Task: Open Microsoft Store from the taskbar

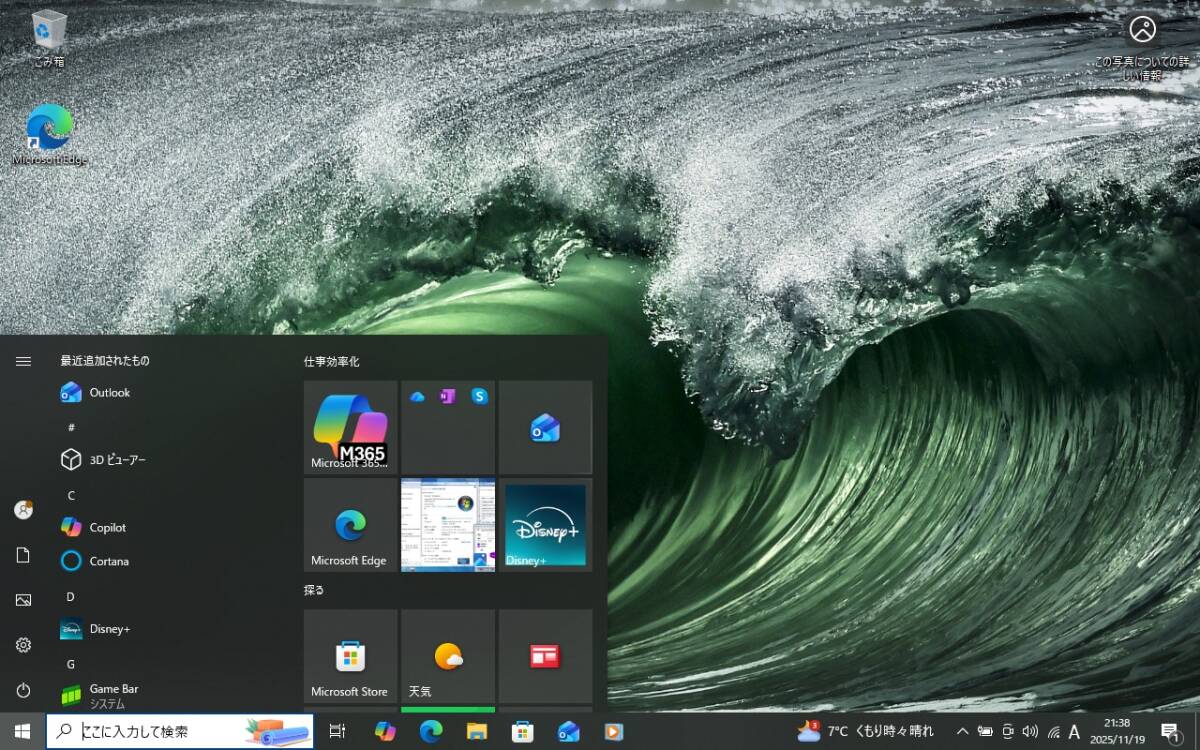Action: 523,731
